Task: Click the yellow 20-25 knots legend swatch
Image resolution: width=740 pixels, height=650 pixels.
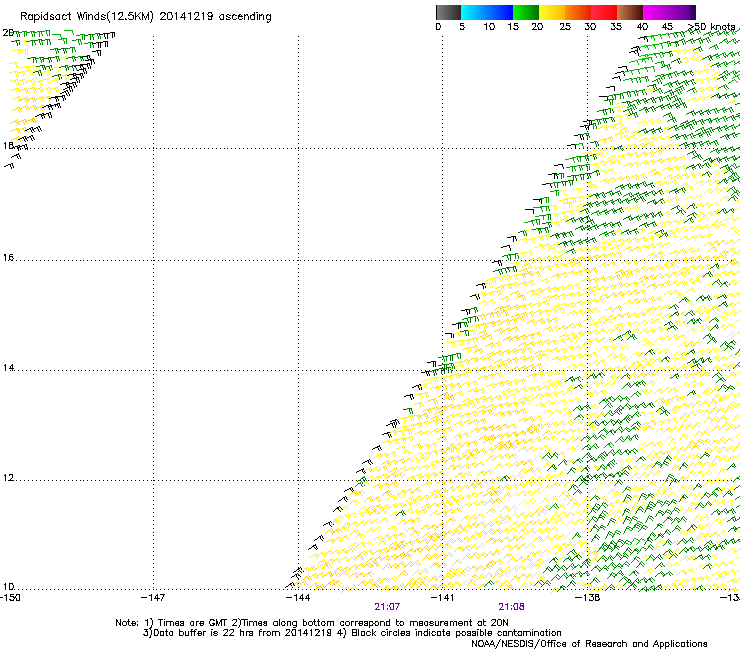Action: pos(552,12)
